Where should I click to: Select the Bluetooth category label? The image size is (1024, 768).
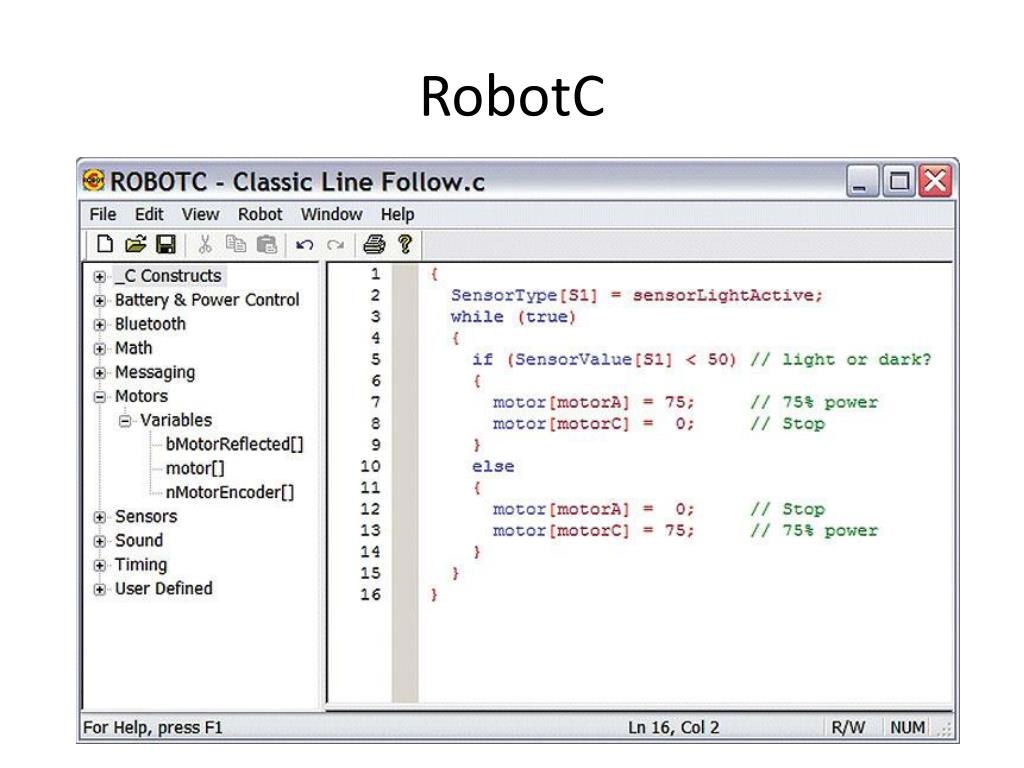150,324
